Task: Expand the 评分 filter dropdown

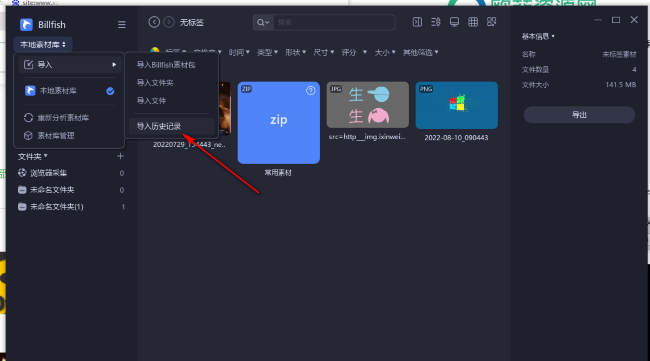Action: click(354, 52)
